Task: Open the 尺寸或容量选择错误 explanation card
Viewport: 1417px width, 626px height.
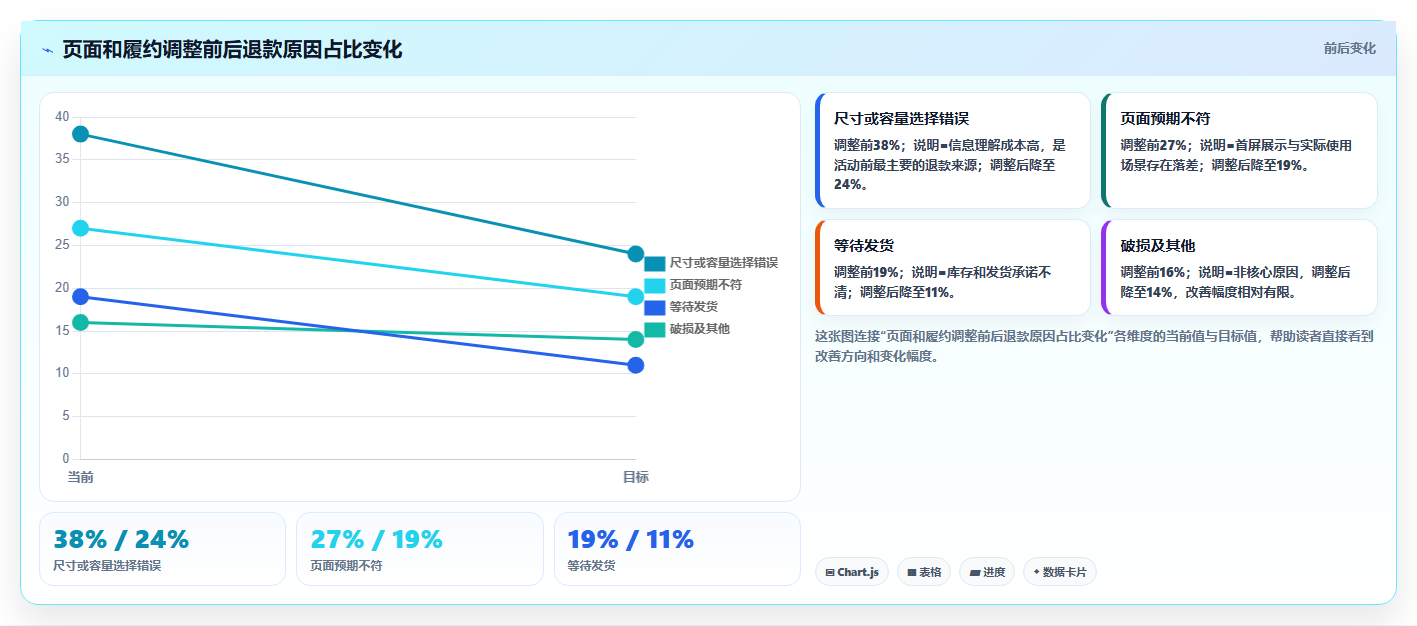Action: coord(953,150)
